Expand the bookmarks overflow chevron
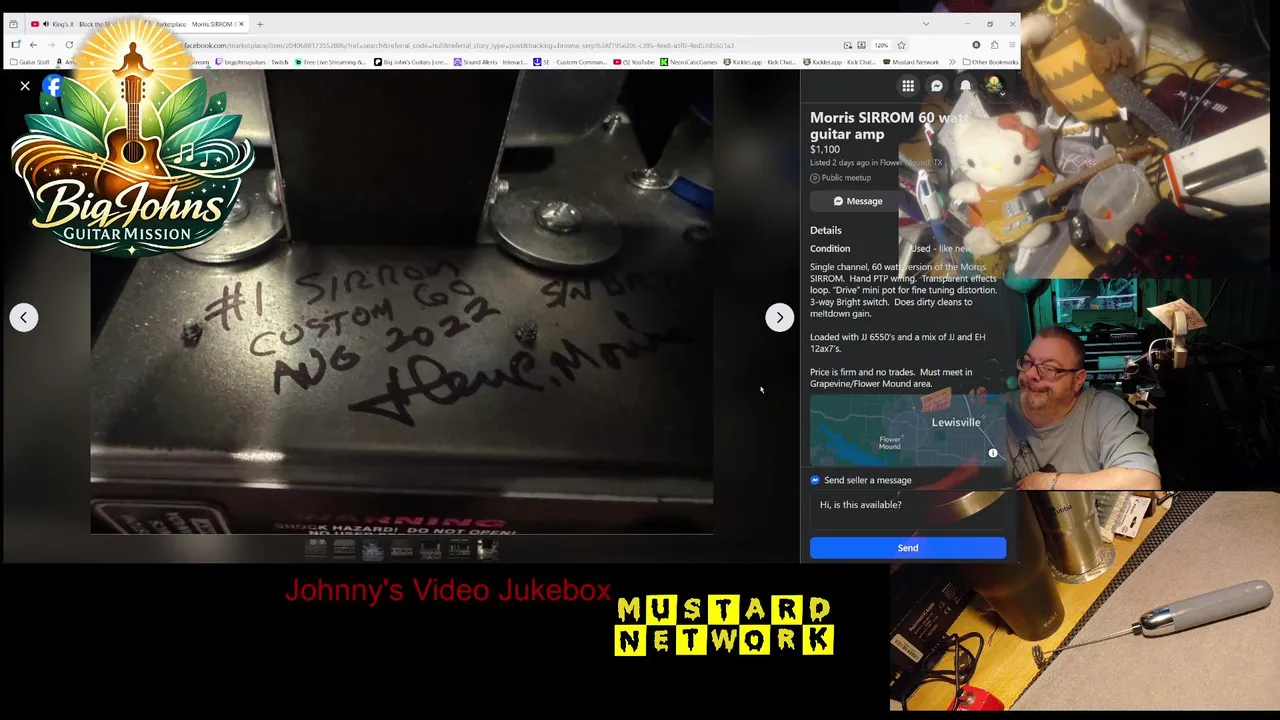 (x=953, y=62)
